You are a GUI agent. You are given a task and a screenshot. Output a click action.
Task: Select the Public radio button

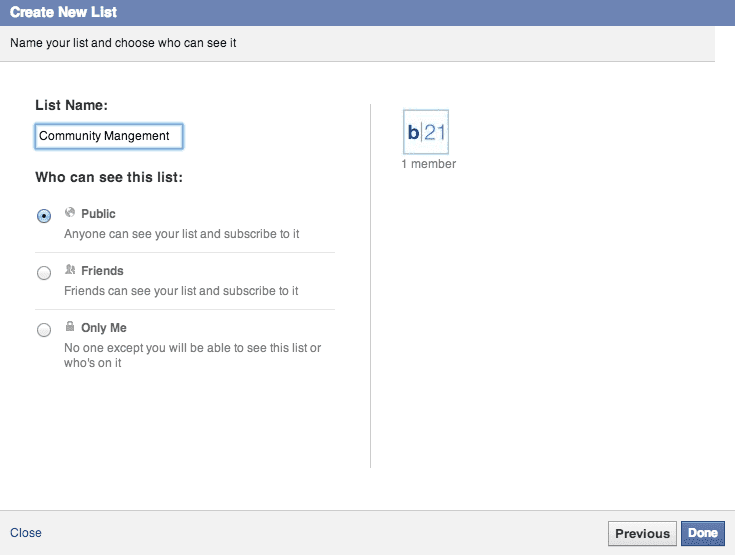pyautogui.click(x=44, y=216)
